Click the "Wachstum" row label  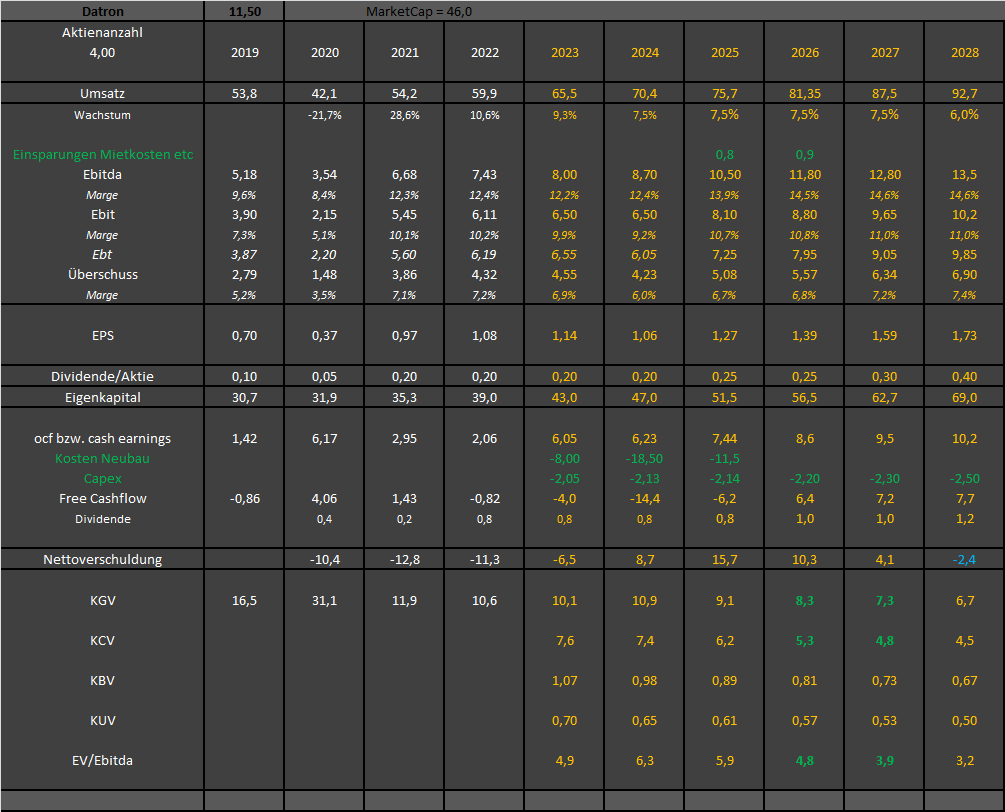point(103,115)
